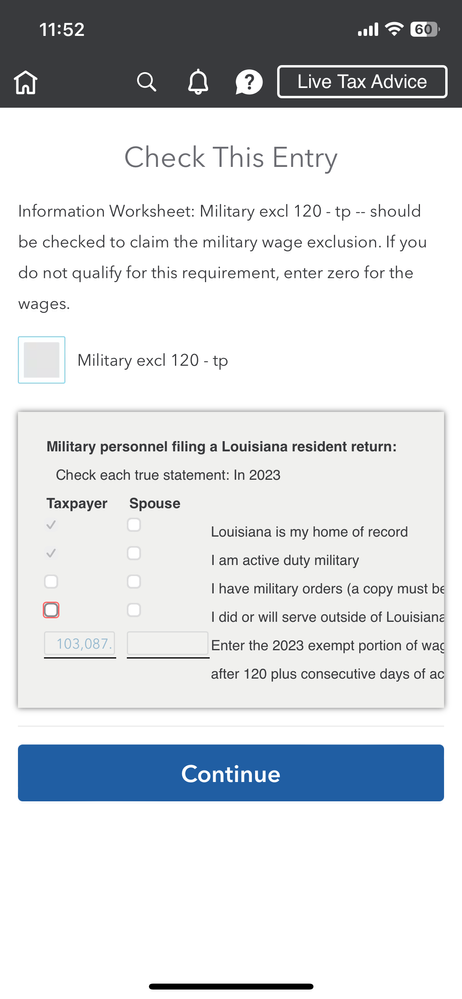The height and width of the screenshot is (999, 462).
Task: Check the Military excl 120 - tp box
Action: tap(41, 360)
